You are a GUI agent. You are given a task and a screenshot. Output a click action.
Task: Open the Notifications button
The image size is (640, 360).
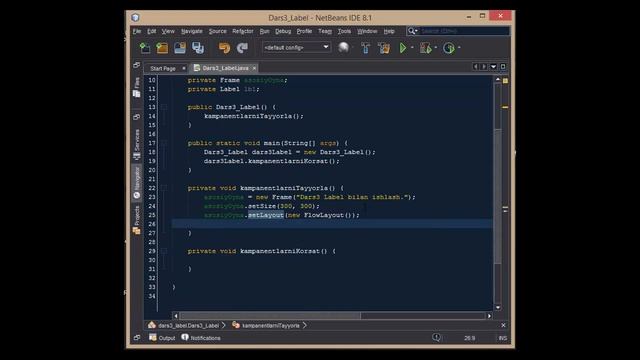tap(201, 338)
